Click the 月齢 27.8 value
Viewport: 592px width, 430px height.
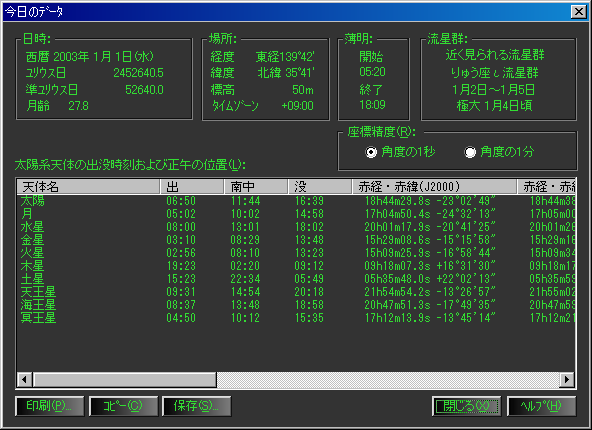coord(79,106)
